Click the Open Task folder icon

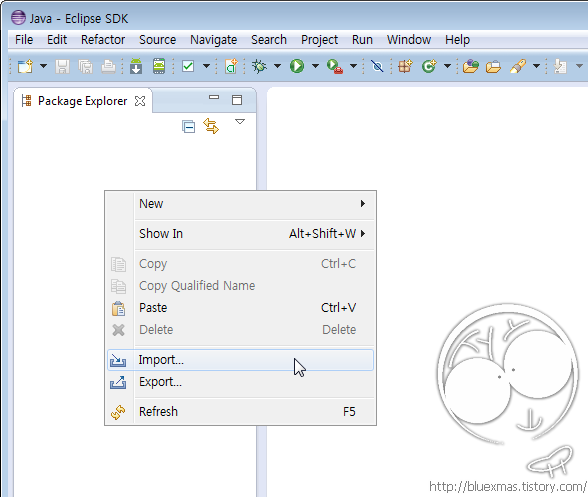494,67
